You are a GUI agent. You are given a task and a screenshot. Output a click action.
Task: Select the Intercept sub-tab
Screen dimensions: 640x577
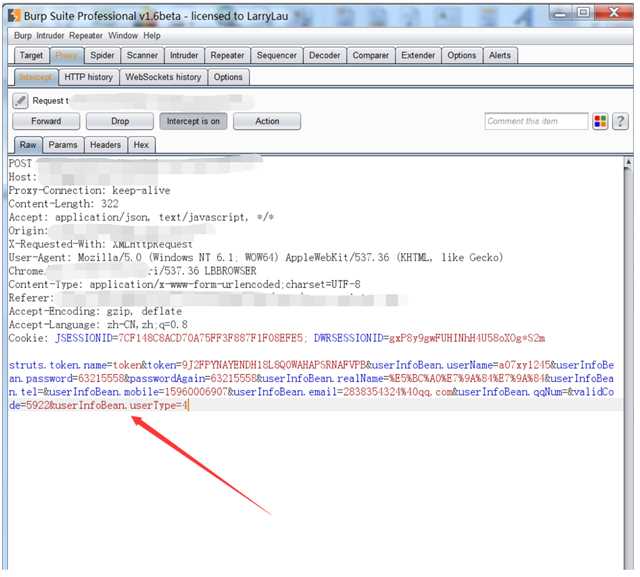[36, 77]
